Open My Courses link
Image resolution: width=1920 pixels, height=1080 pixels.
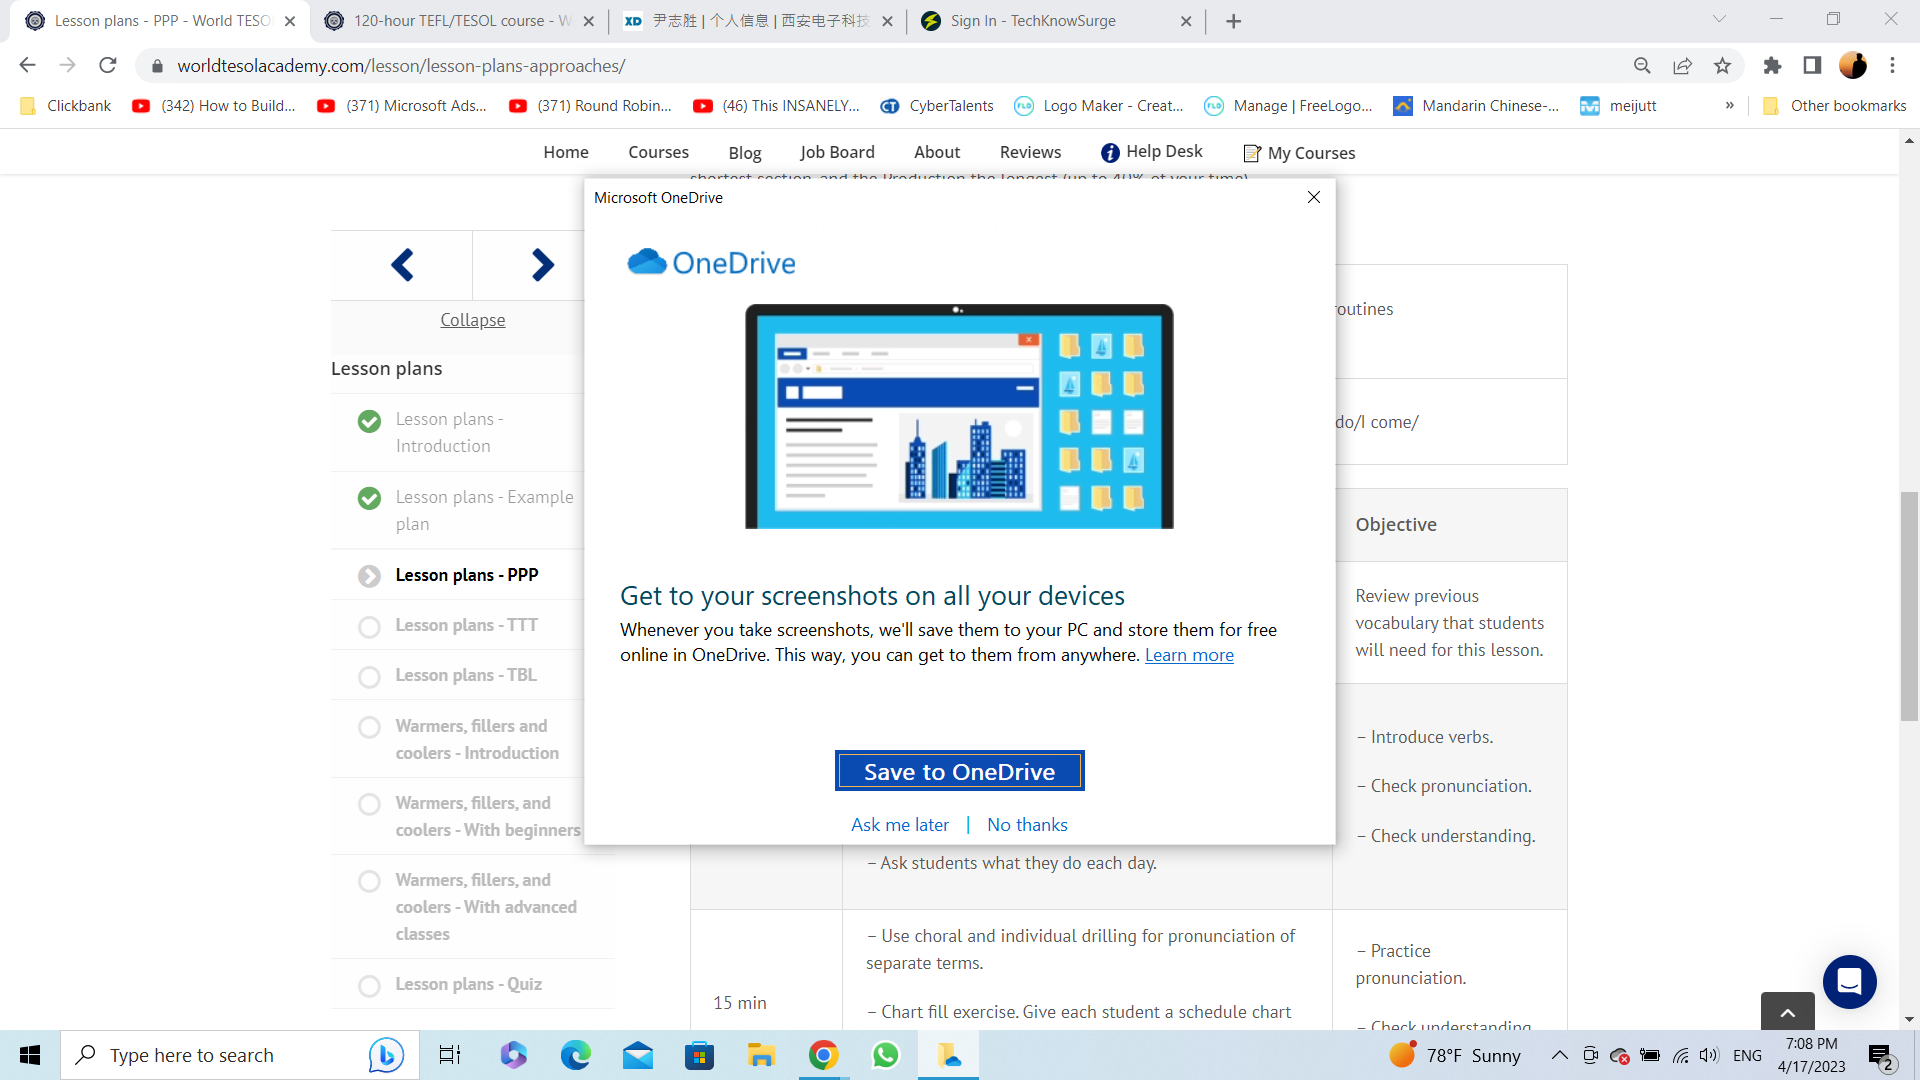tap(1299, 153)
